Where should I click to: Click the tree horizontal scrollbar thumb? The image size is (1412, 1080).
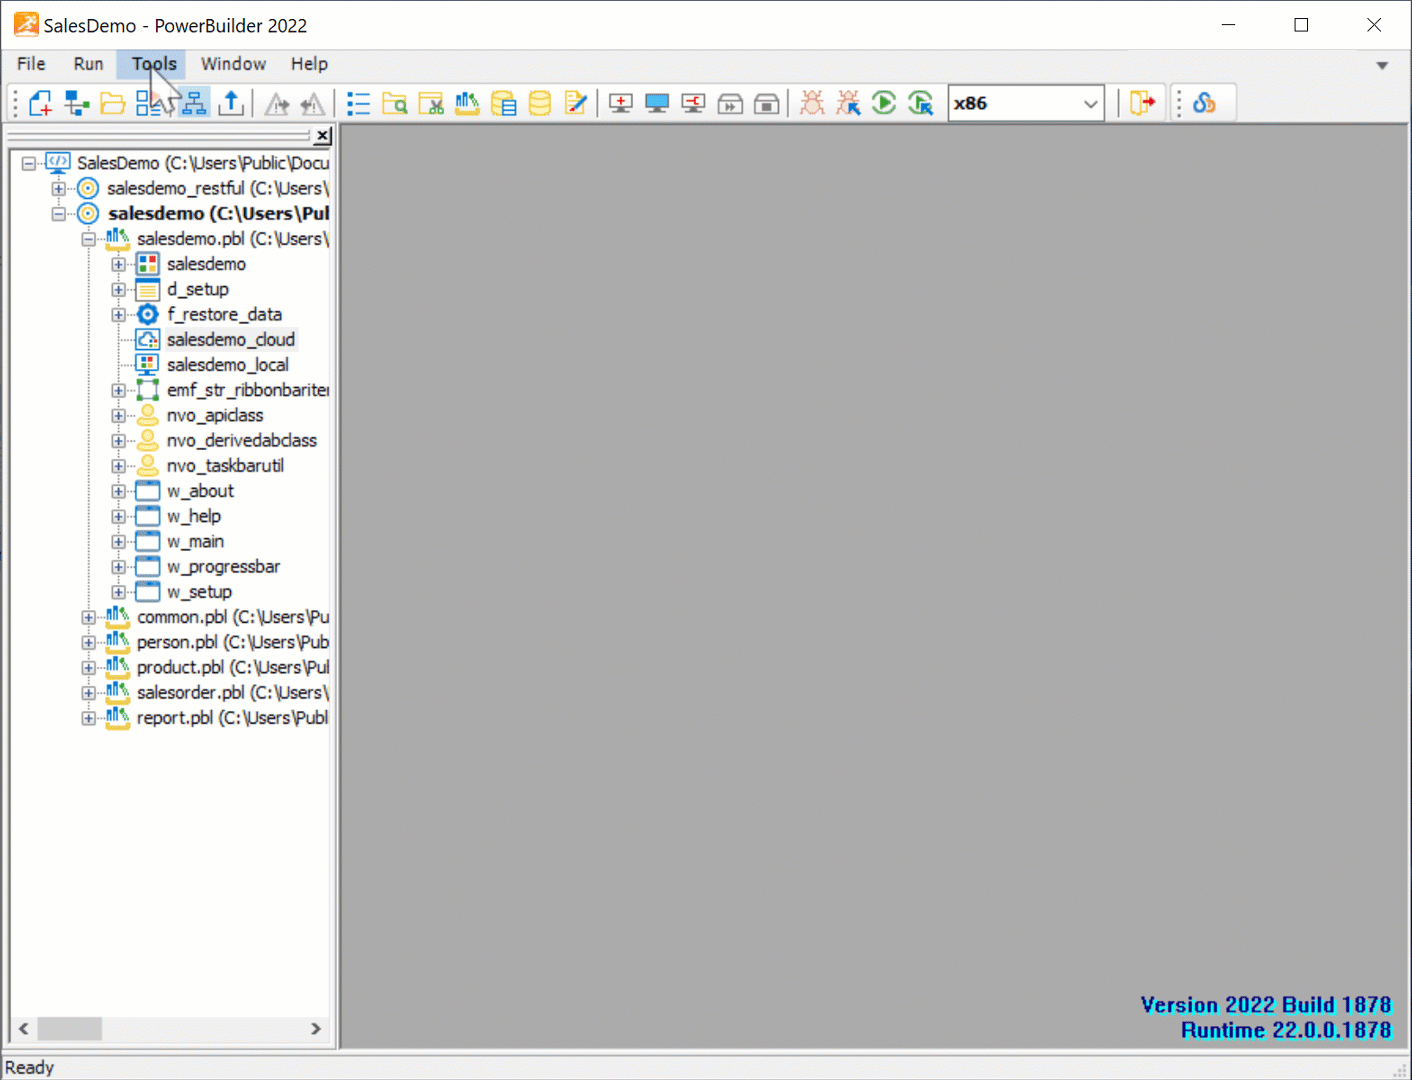pyautogui.click(x=69, y=1028)
